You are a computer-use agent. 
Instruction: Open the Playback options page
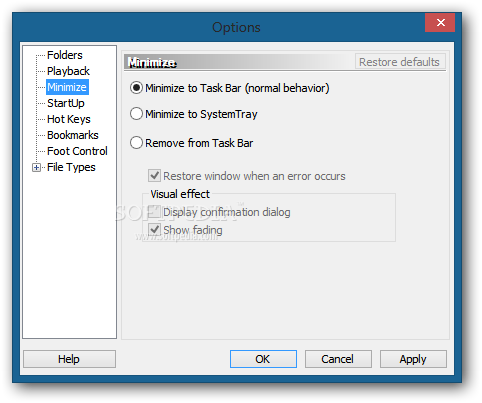[x=68, y=71]
